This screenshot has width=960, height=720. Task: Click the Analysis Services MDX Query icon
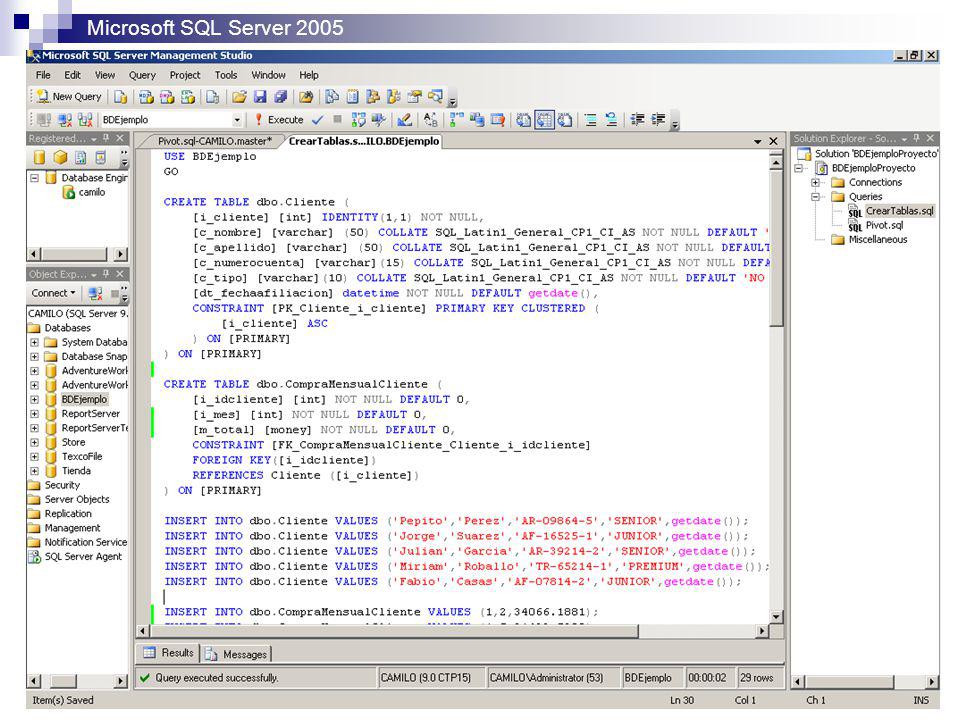146,97
